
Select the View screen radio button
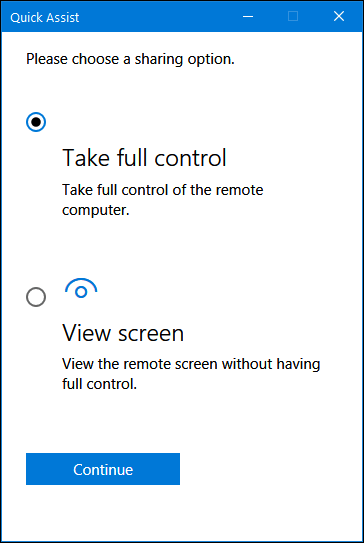pyautogui.click(x=36, y=297)
